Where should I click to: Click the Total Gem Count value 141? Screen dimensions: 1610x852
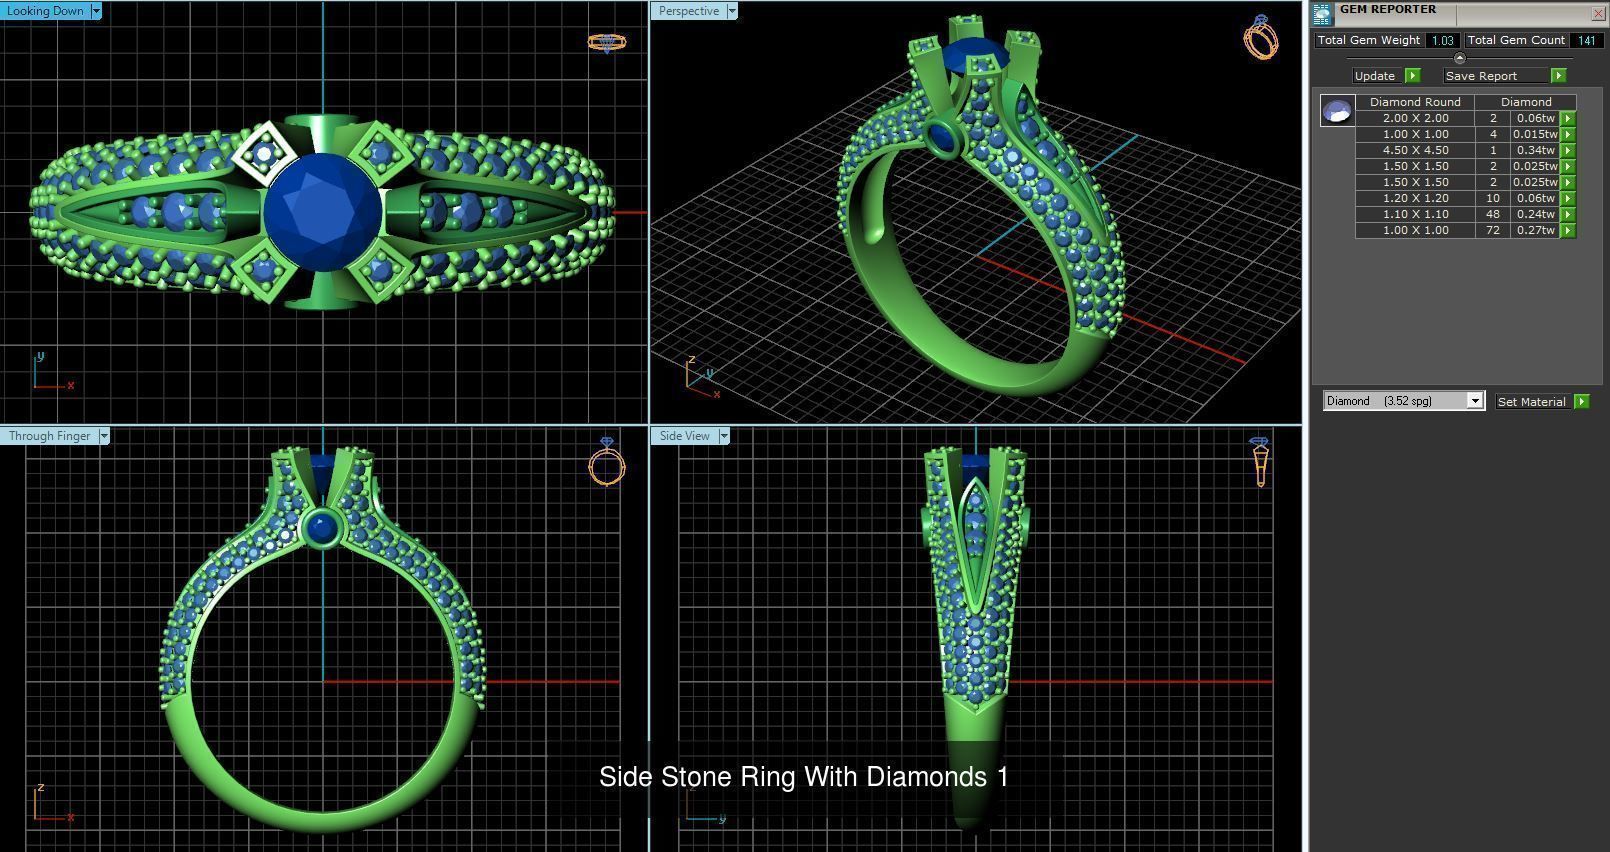coord(1586,40)
